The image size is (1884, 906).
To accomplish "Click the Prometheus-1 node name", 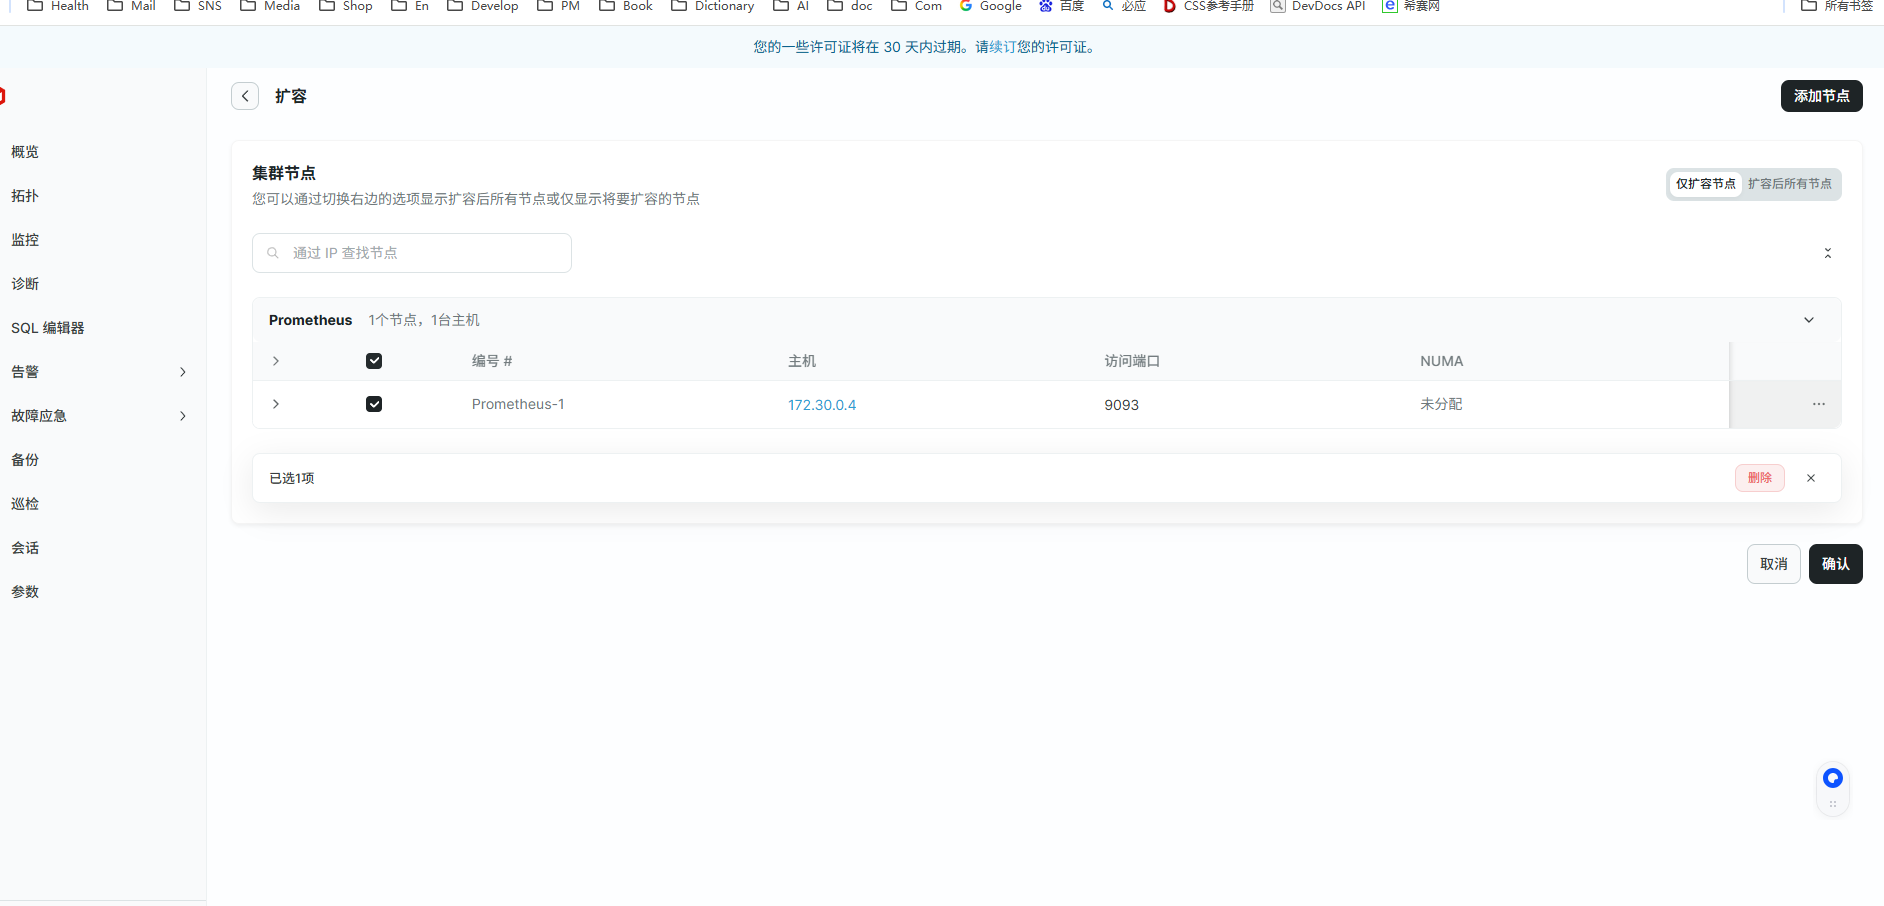I will (x=518, y=404).
